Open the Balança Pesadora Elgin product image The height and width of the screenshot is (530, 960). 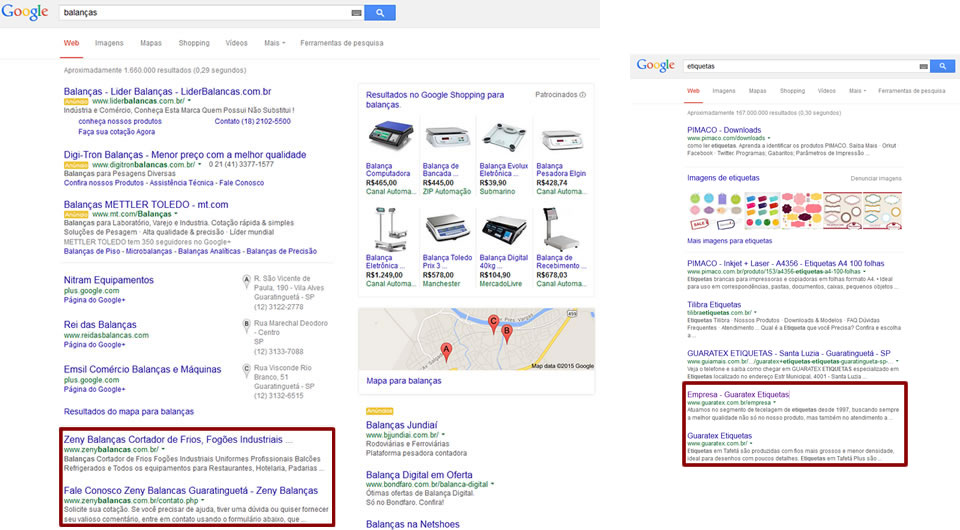pyautogui.click(x=560, y=140)
